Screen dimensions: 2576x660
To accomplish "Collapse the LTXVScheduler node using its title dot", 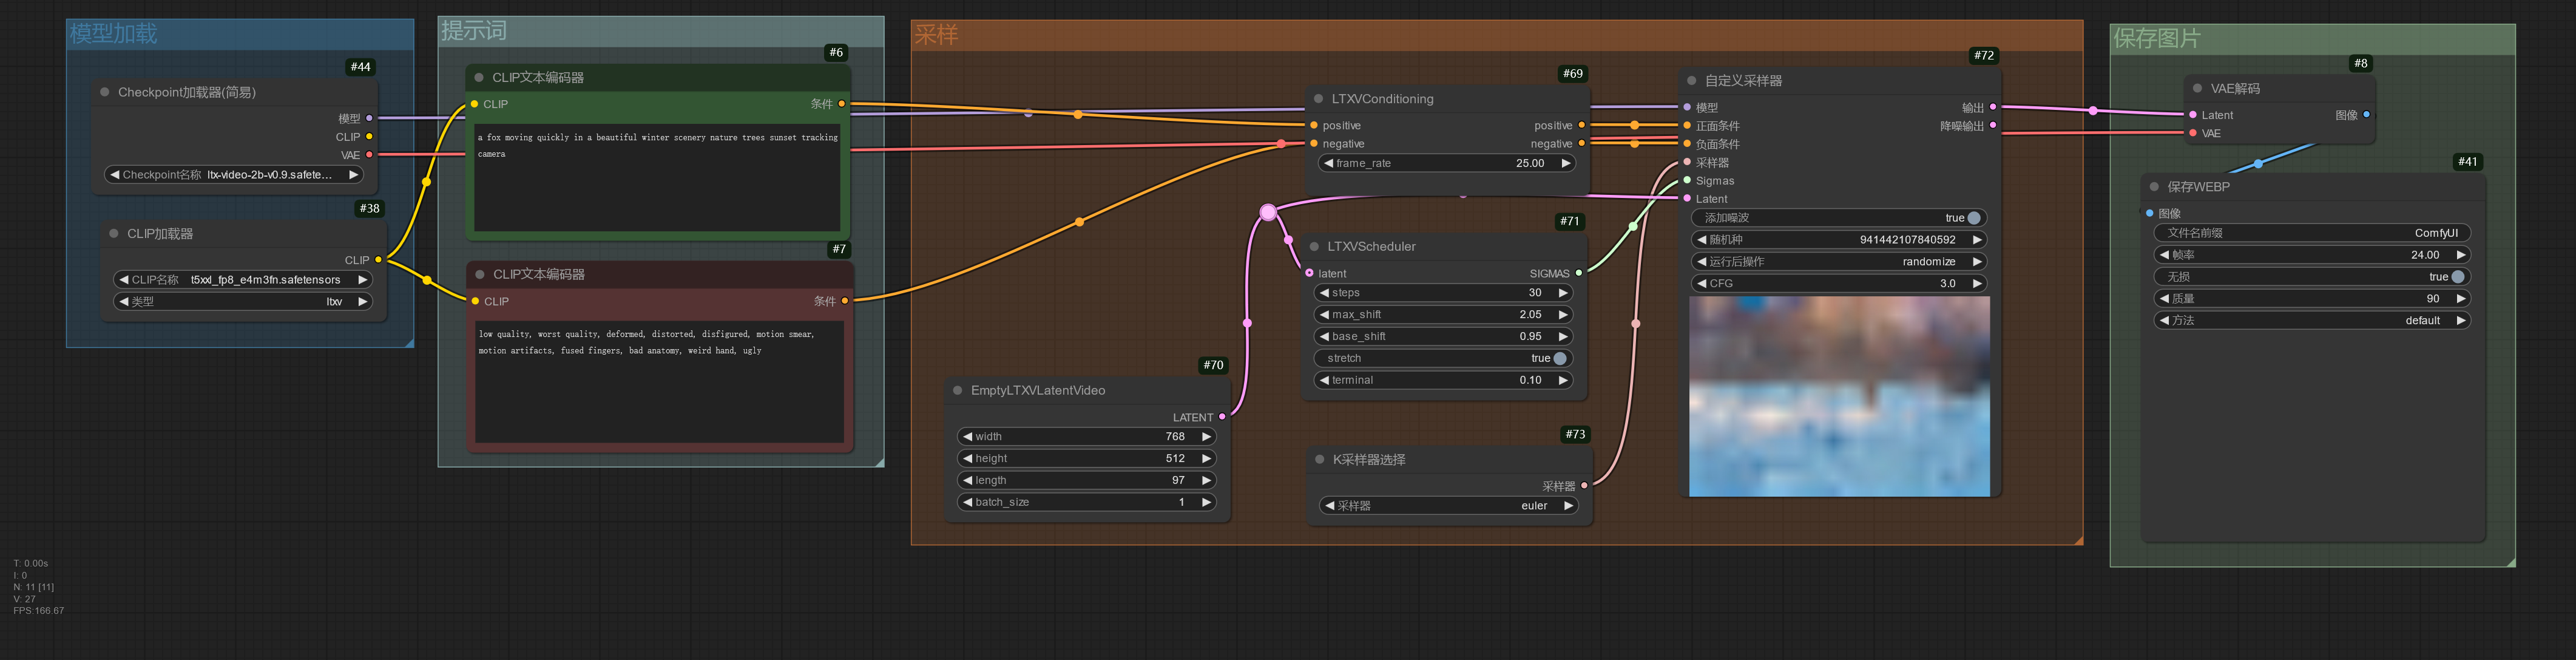I will click(x=1314, y=246).
